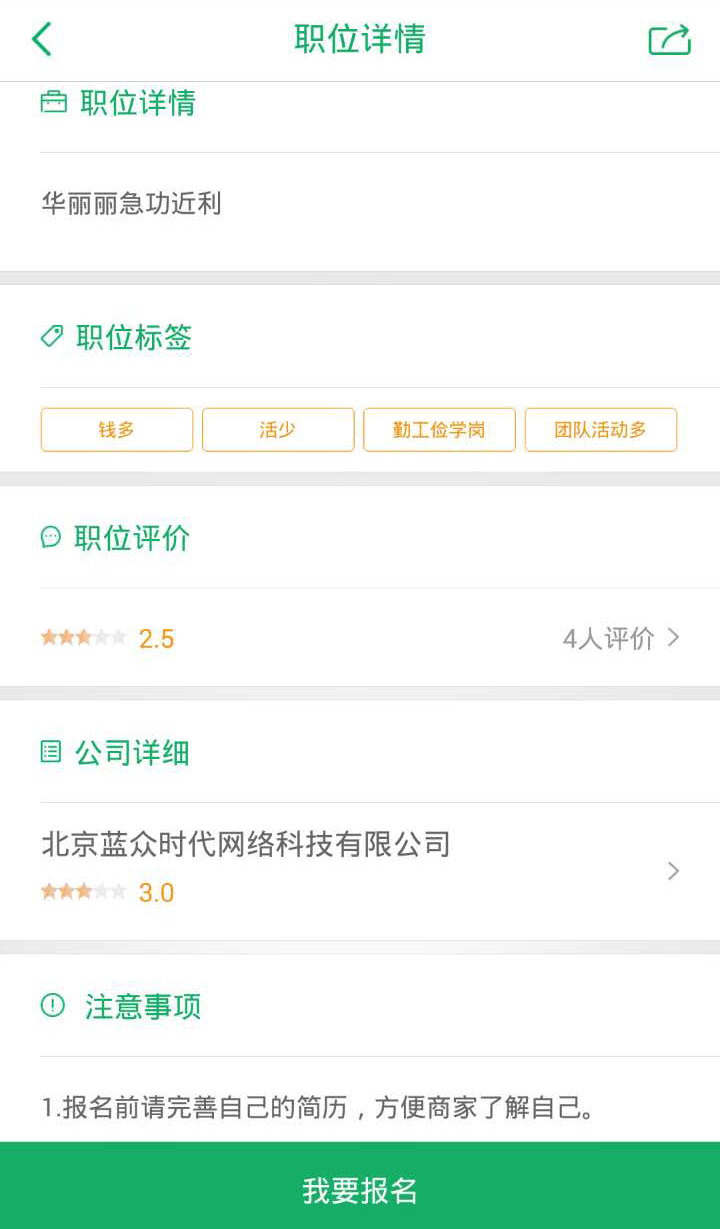This screenshot has height=1229, width=720.
Task: Tap the briefcase icon beside 职位详情
Action: pos(53,102)
